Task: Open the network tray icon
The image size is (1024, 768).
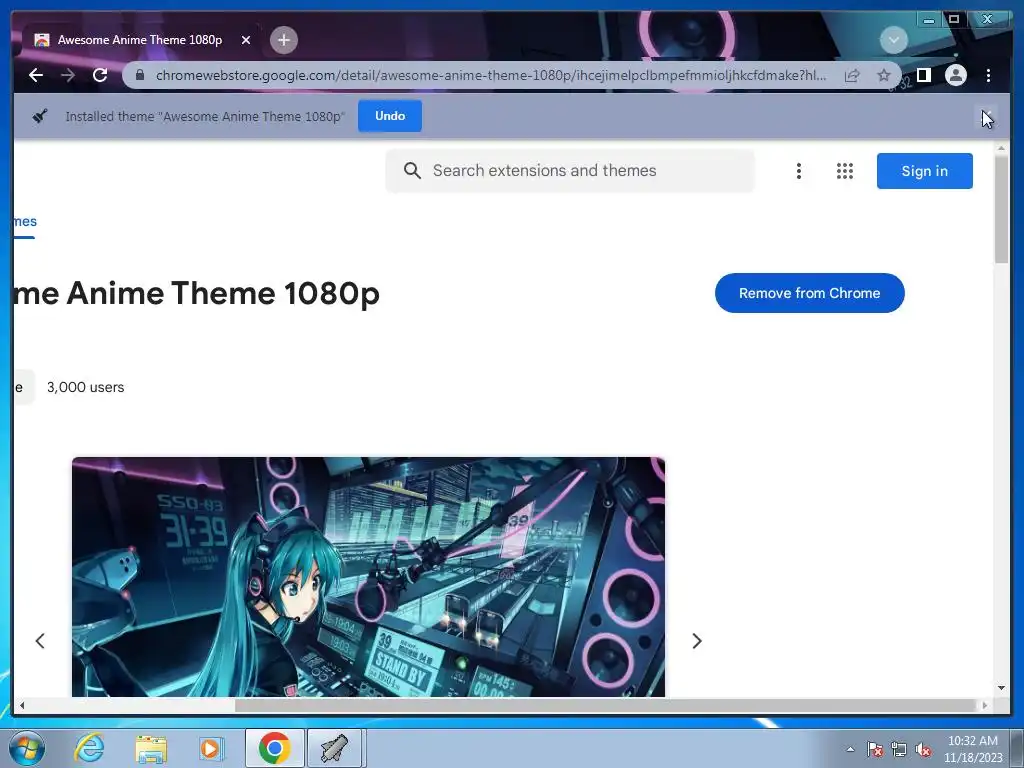Action: pos(899,749)
